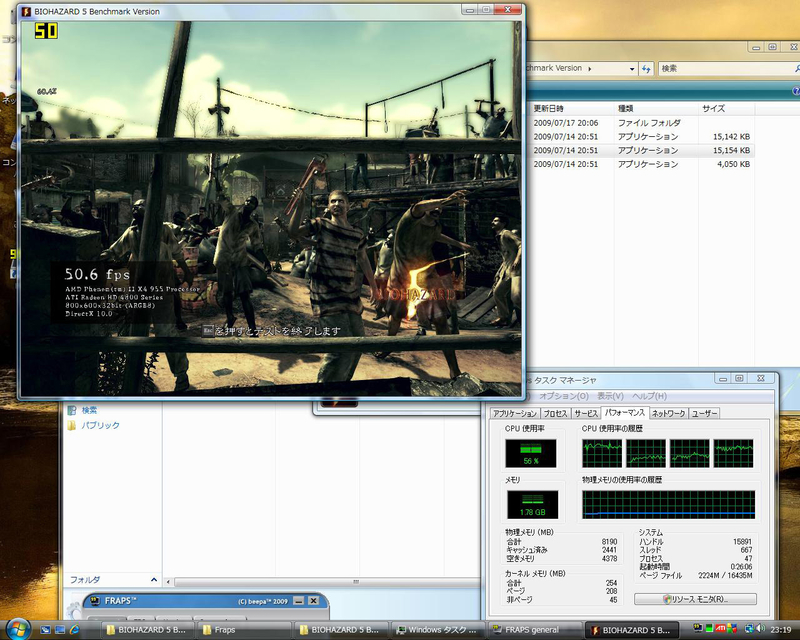Select the 15,142 KB file row
This screenshot has width=800, height=640.
coord(641,137)
